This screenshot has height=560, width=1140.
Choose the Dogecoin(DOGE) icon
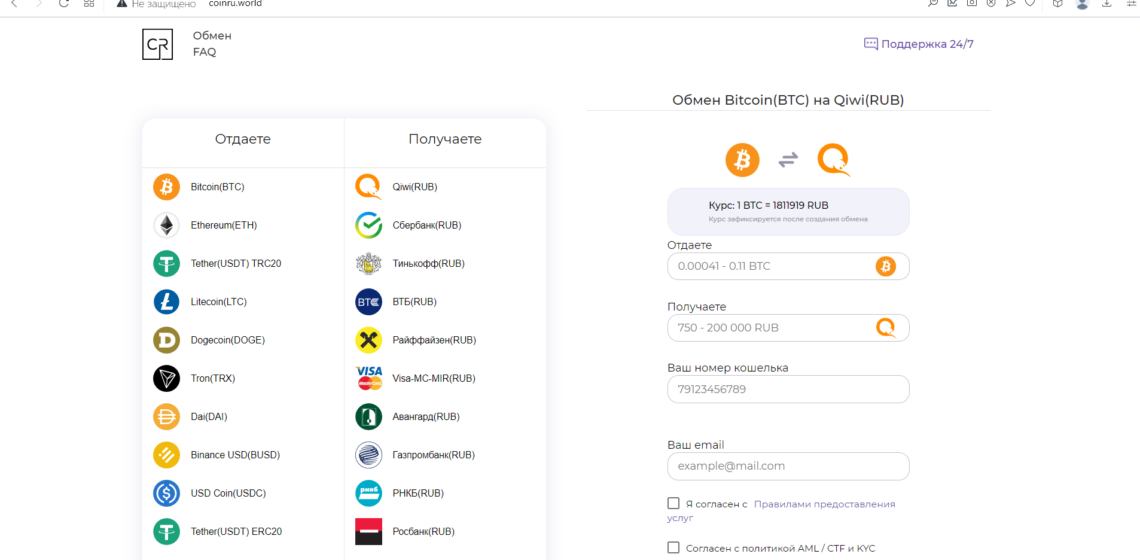point(166,340)
